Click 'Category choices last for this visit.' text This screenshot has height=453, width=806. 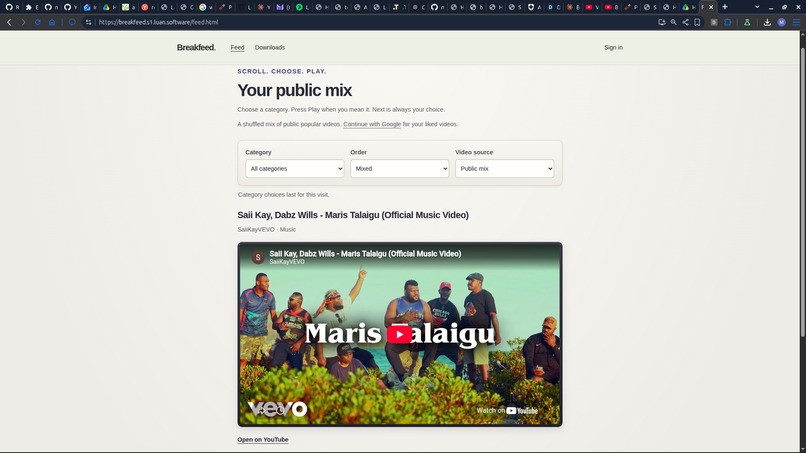283,194
